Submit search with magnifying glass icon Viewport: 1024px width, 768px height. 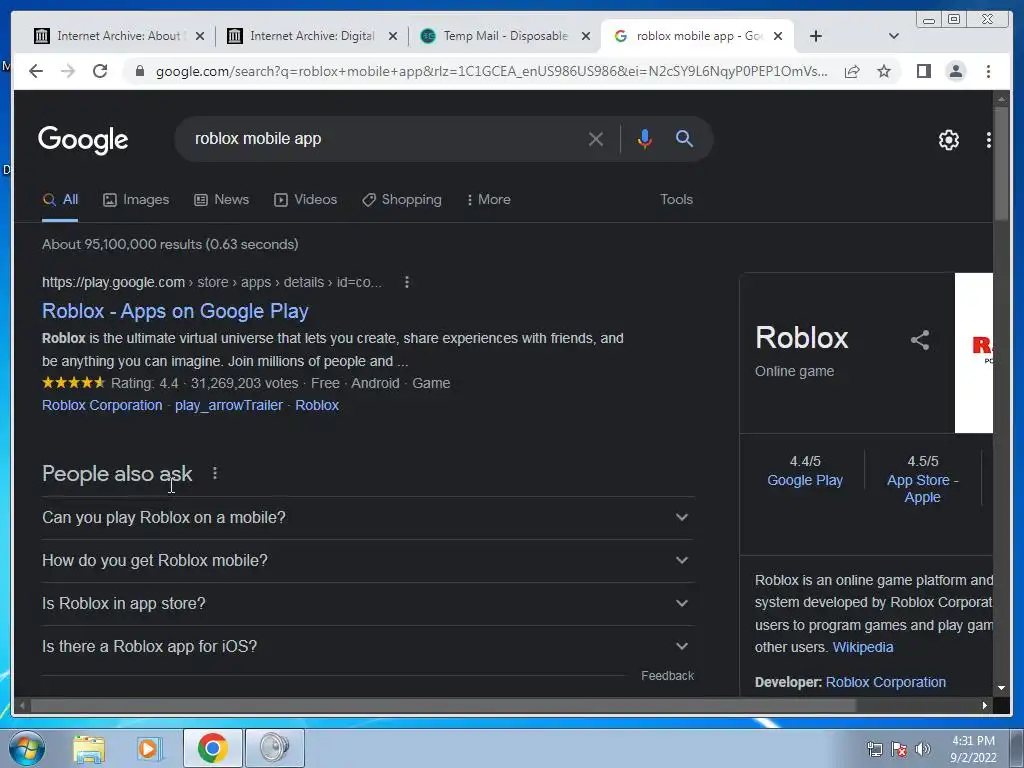click(x=684, y=138)
